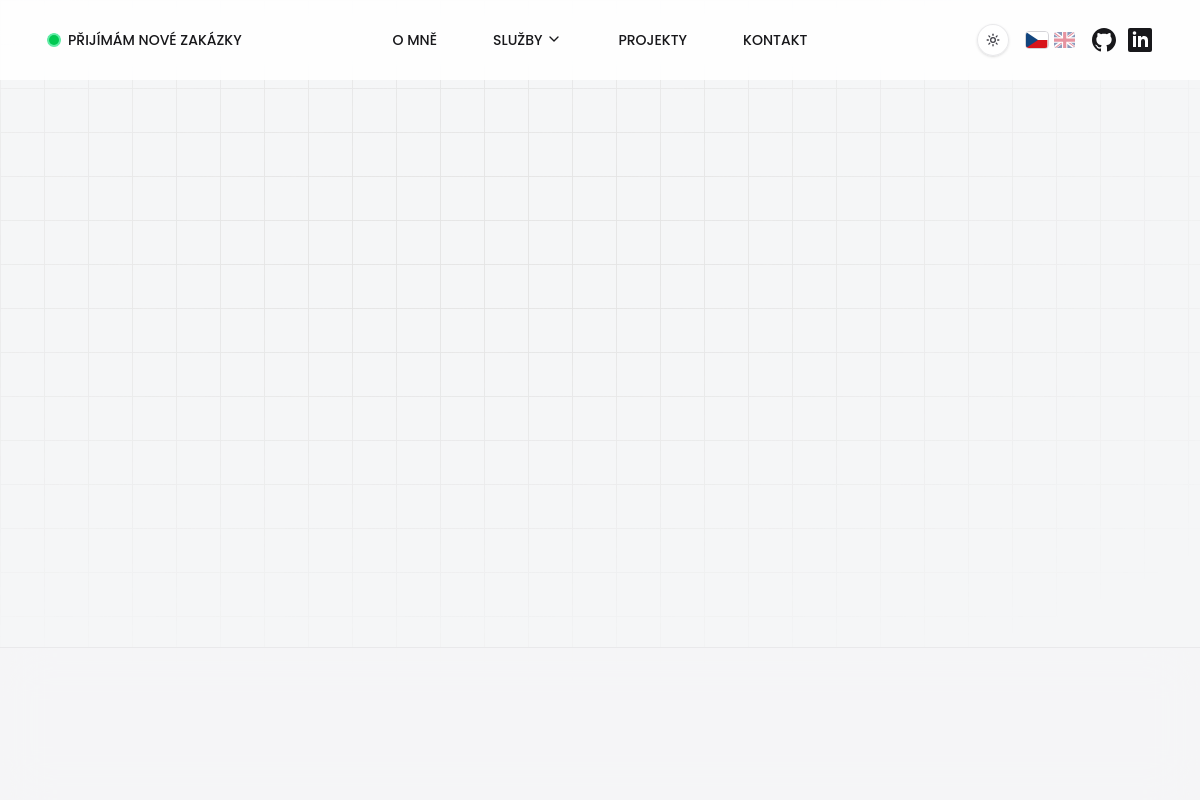Toggle the light/dark theme sun button

993,40
